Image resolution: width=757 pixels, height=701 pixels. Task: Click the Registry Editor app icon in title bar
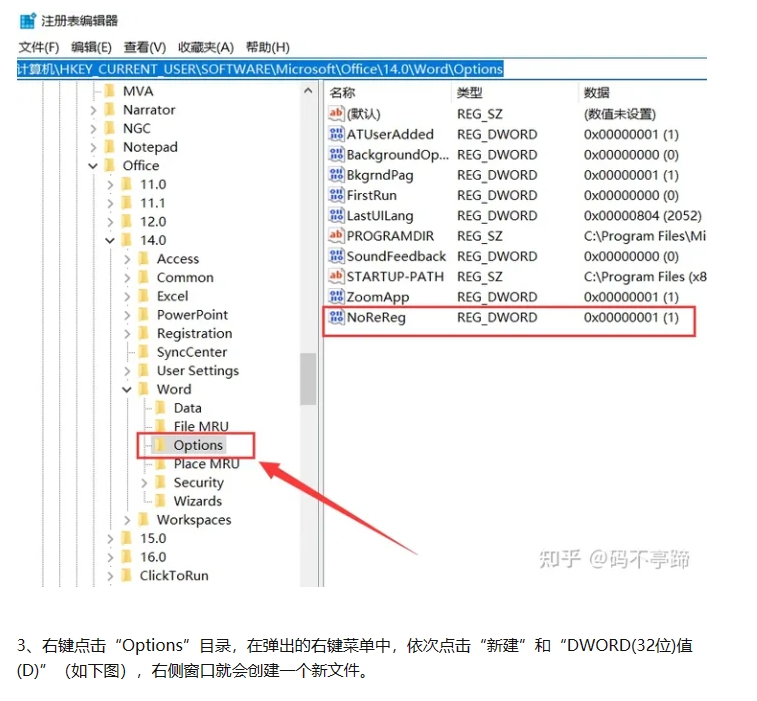click(x=28, y=20)
